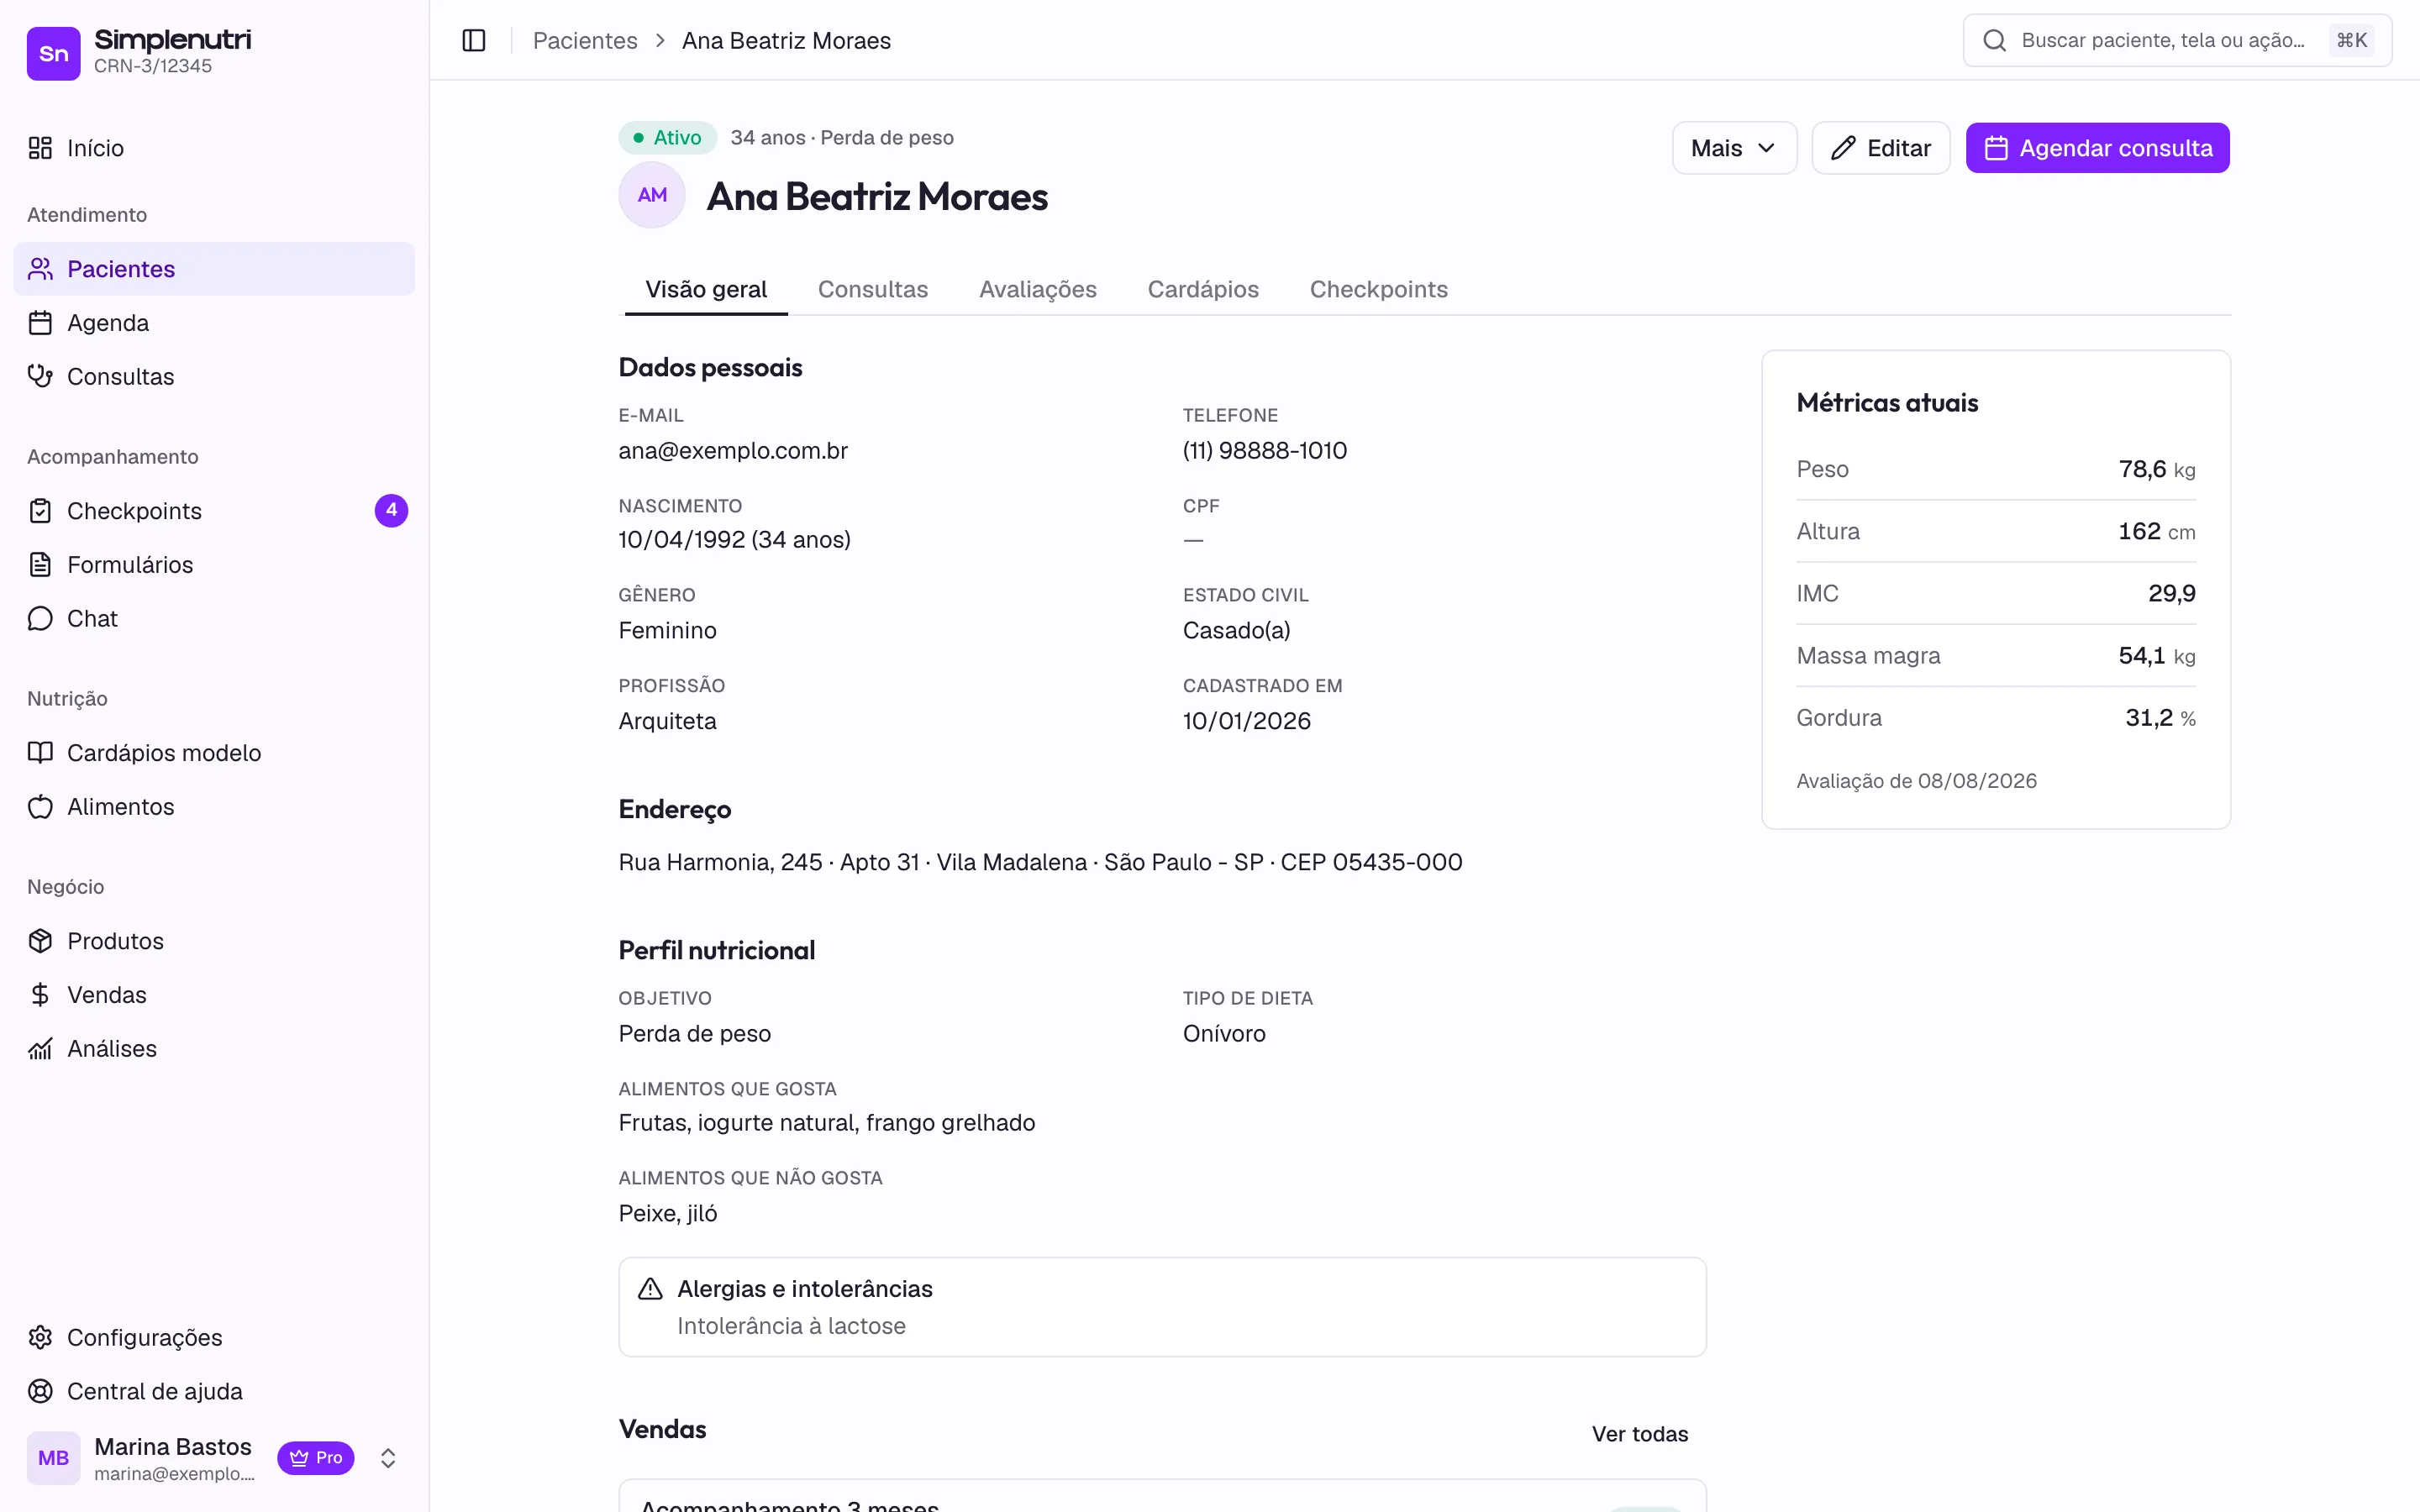Screen dimensions: 2420x1512
Task: Select the Visão geral tab
Action: (x=706, y=289)
